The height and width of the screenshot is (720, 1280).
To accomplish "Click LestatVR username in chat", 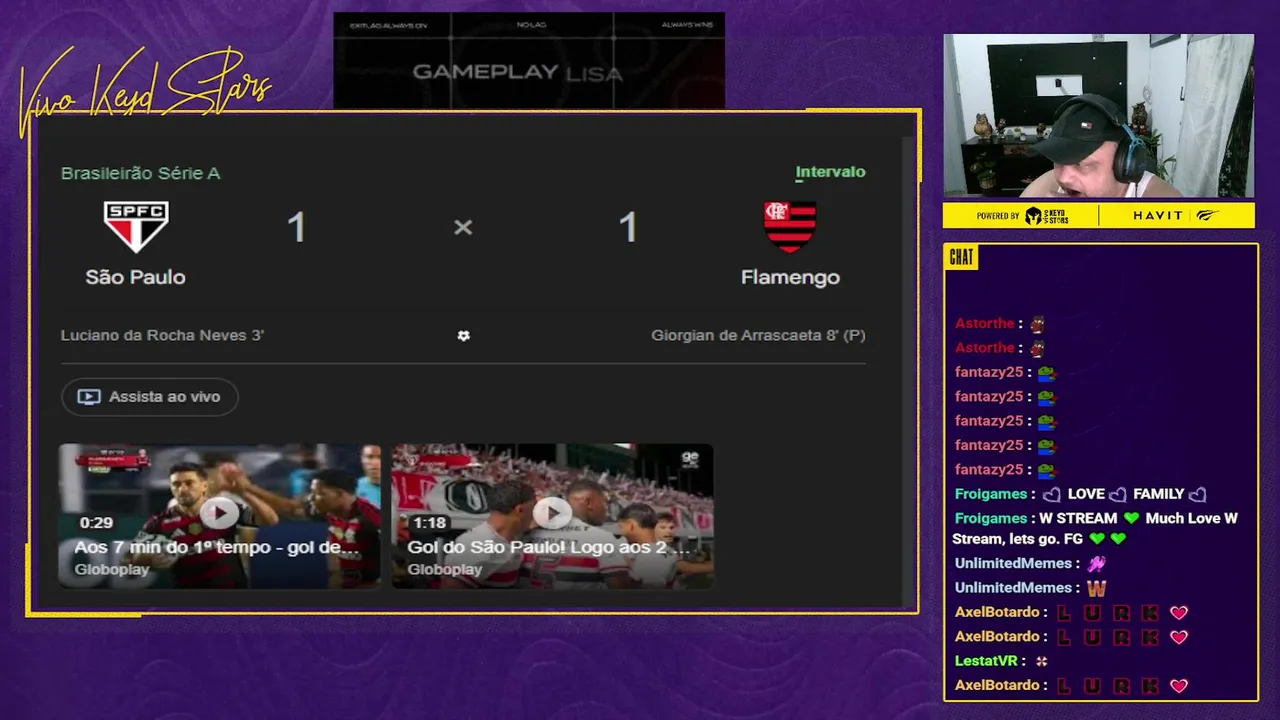I will 986,661.
